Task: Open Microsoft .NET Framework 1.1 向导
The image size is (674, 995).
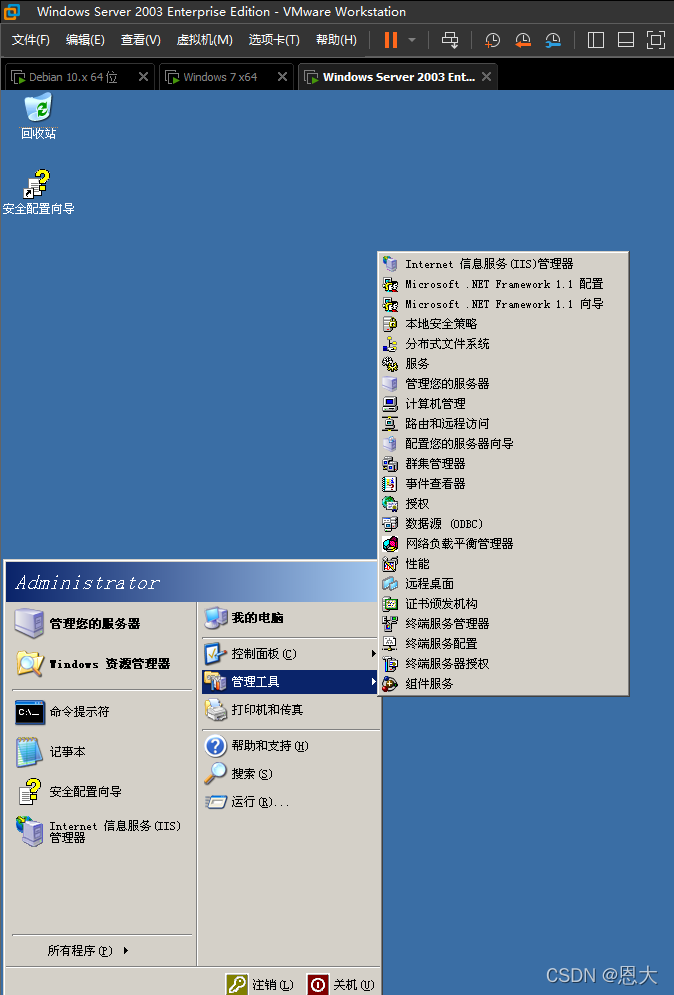Action: point(503,304)
